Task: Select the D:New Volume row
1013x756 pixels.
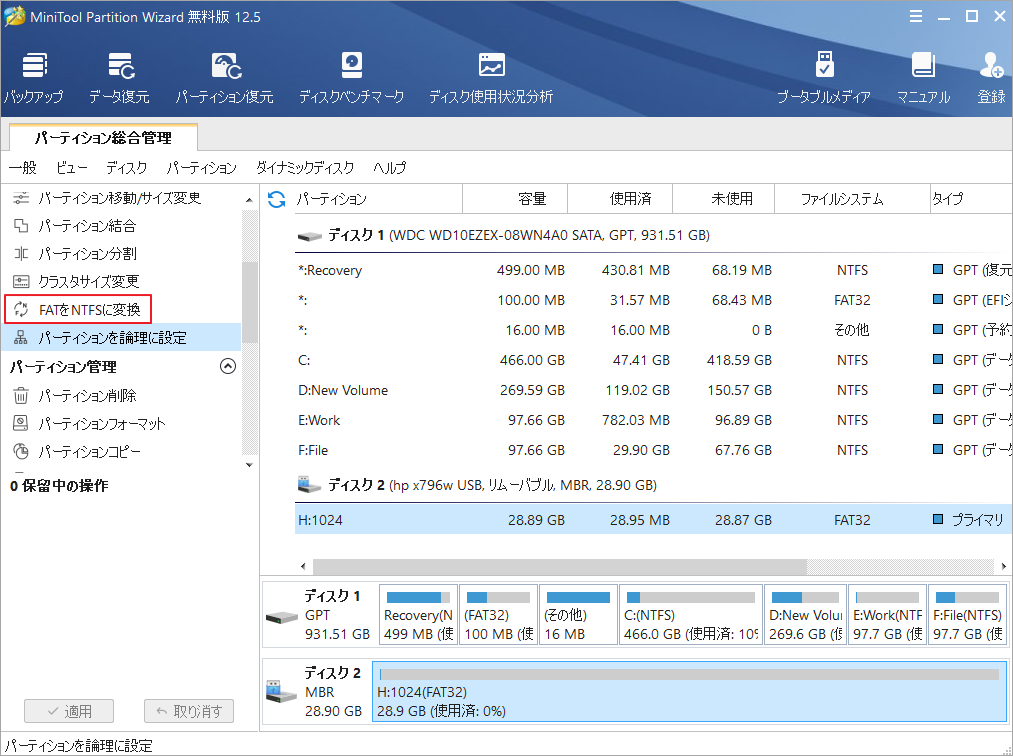Action: pos(653,390)
